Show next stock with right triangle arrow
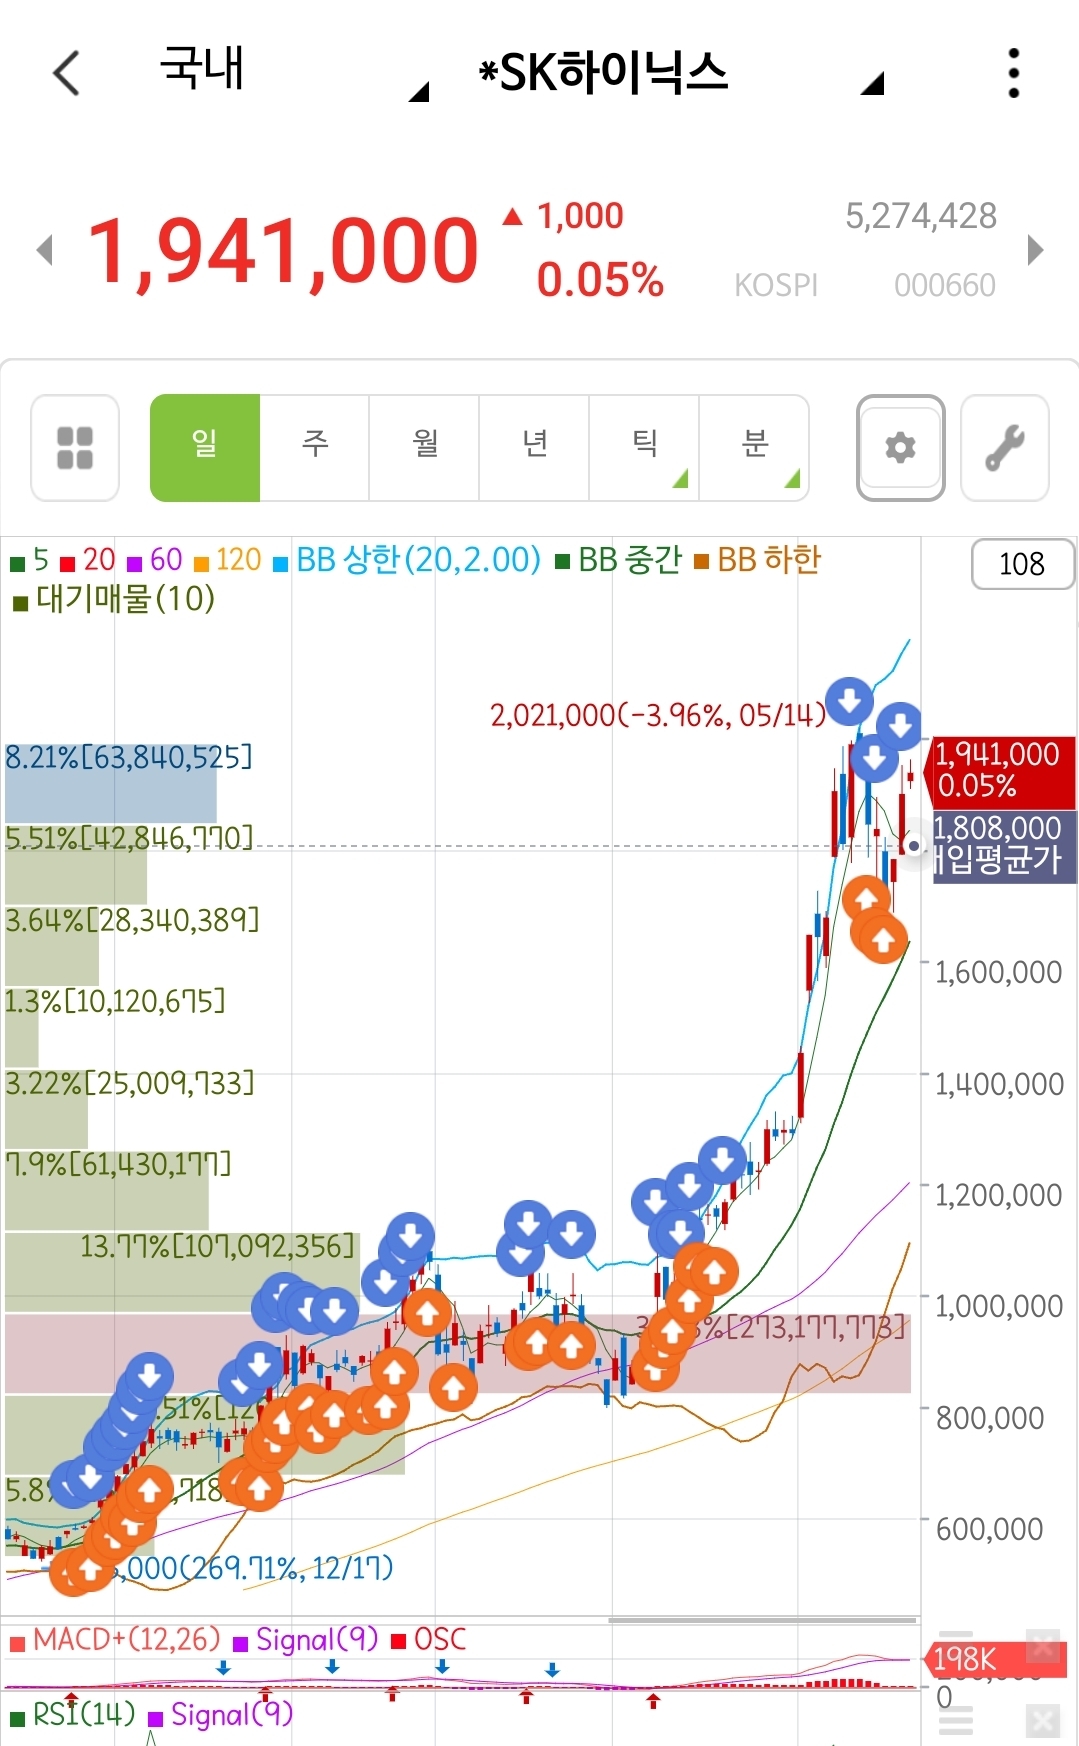This screenshot has width=1079, height=1746. (1035, 250)
